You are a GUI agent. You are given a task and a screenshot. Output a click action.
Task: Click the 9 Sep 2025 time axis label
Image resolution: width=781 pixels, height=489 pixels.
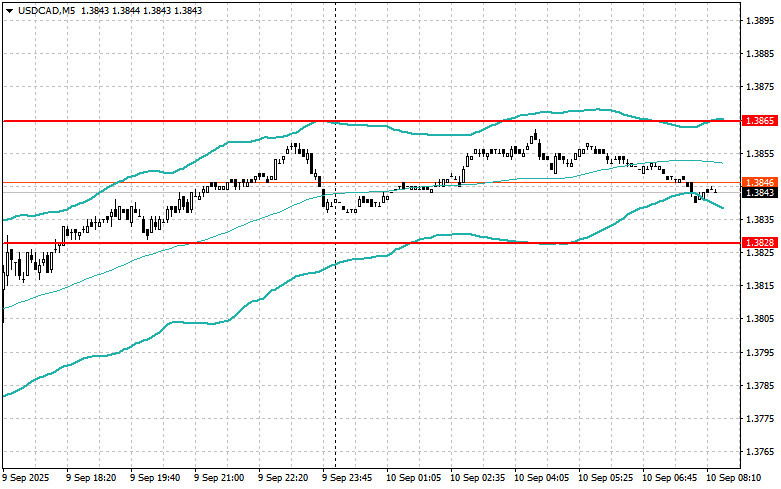[26, 478]
